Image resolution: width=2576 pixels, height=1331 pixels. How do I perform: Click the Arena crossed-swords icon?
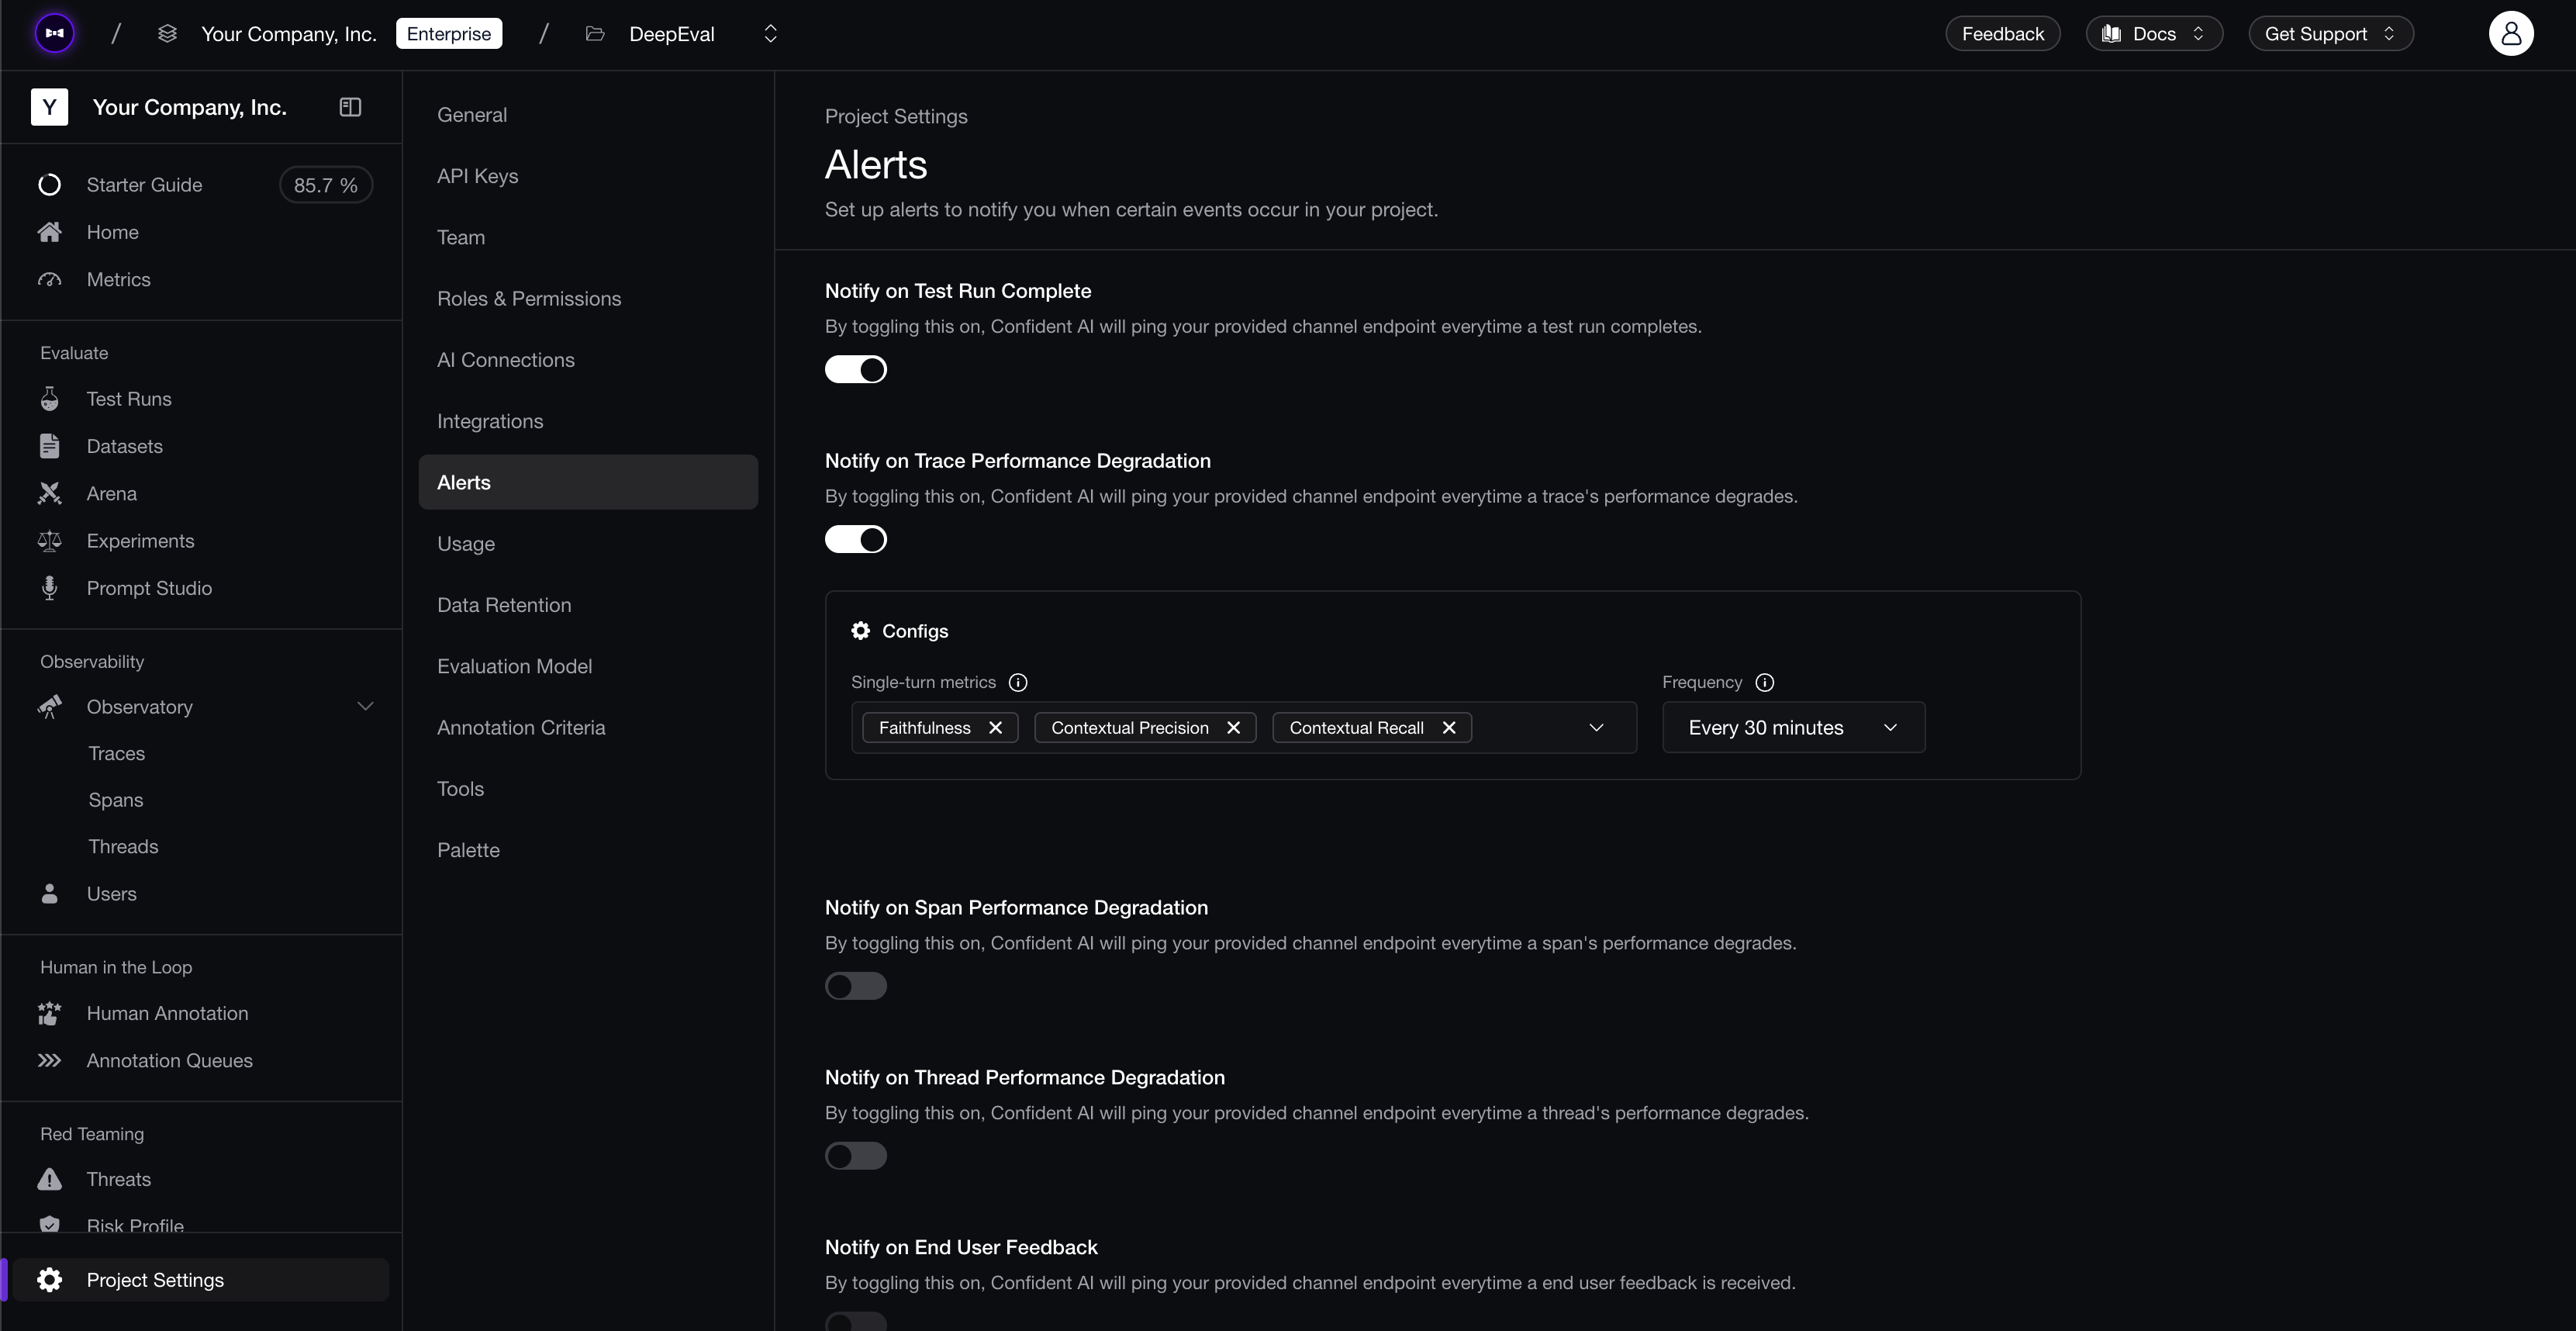pos(49,493)
